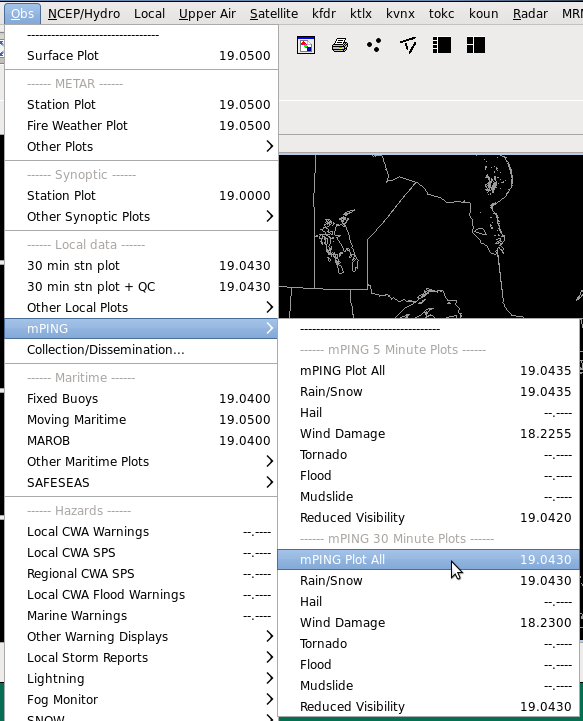
Task: Click the printer icon in toolbar
Action: pyautogui.click(x=340, y=45)
